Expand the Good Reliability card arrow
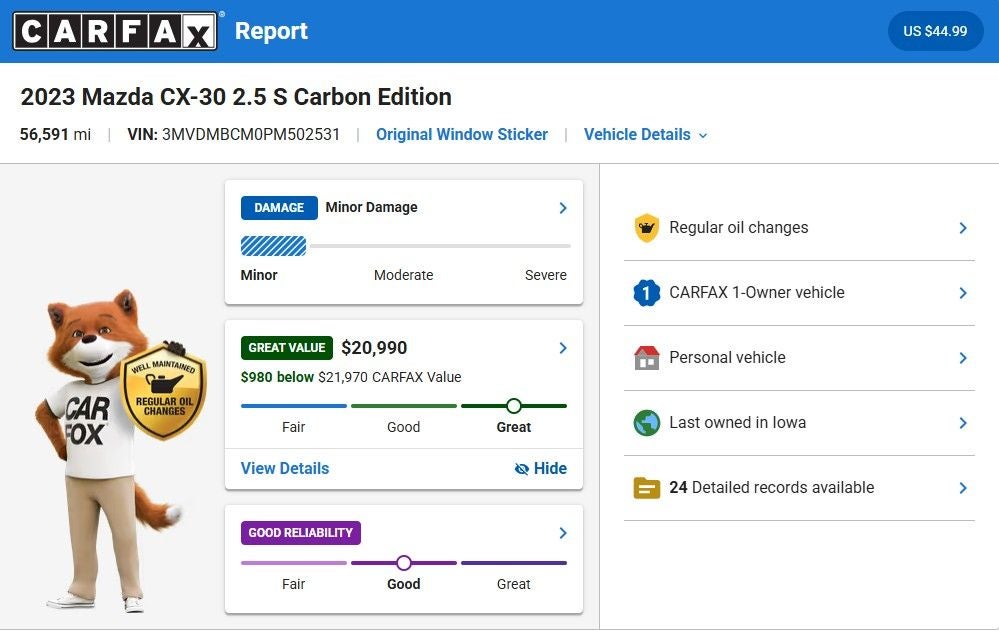Image resolution: width=999 pixels, height=631 pixels. [563, 533]
